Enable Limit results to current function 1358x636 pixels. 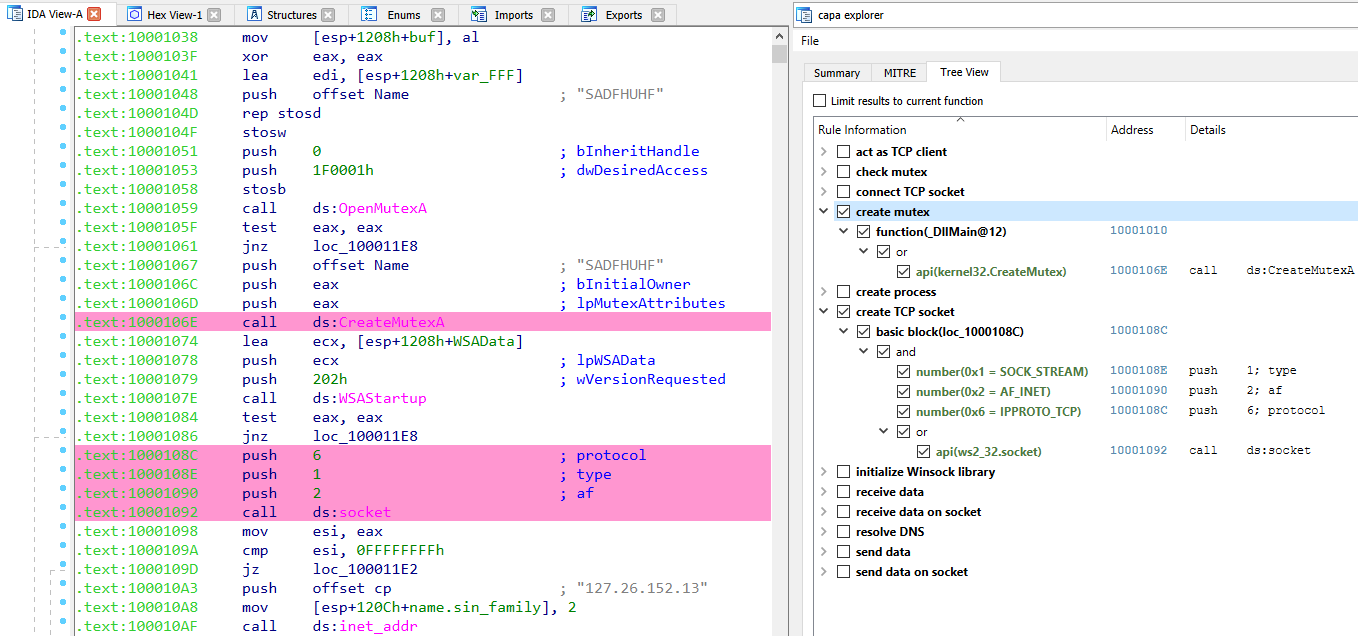coord(820,101)
